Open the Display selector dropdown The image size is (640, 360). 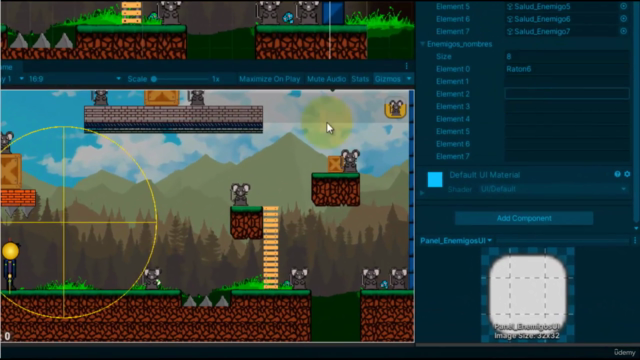click(12, 79)
